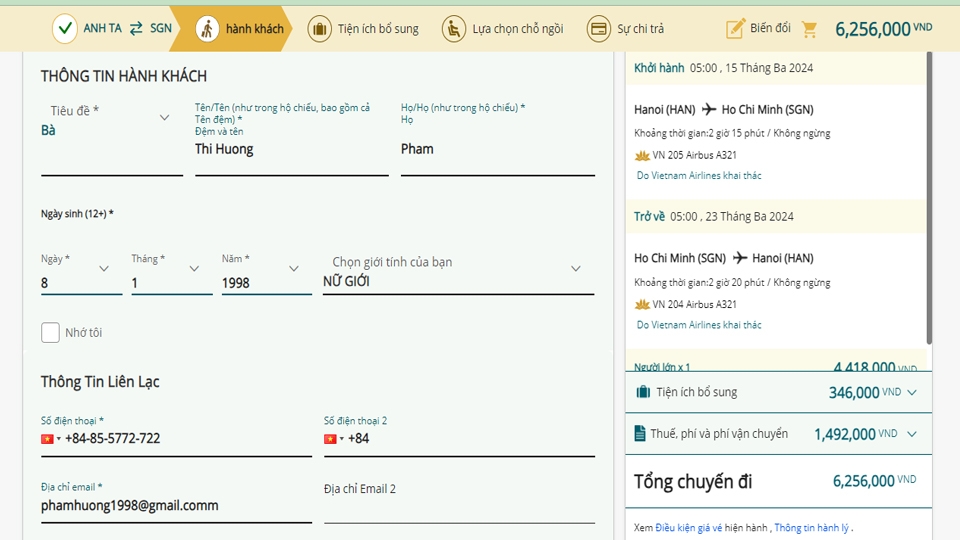Image resolution: width=960 pixels, height=540 pixels.
Task: Click the 1,492,000 VND taxes amount
Action: 855,434
